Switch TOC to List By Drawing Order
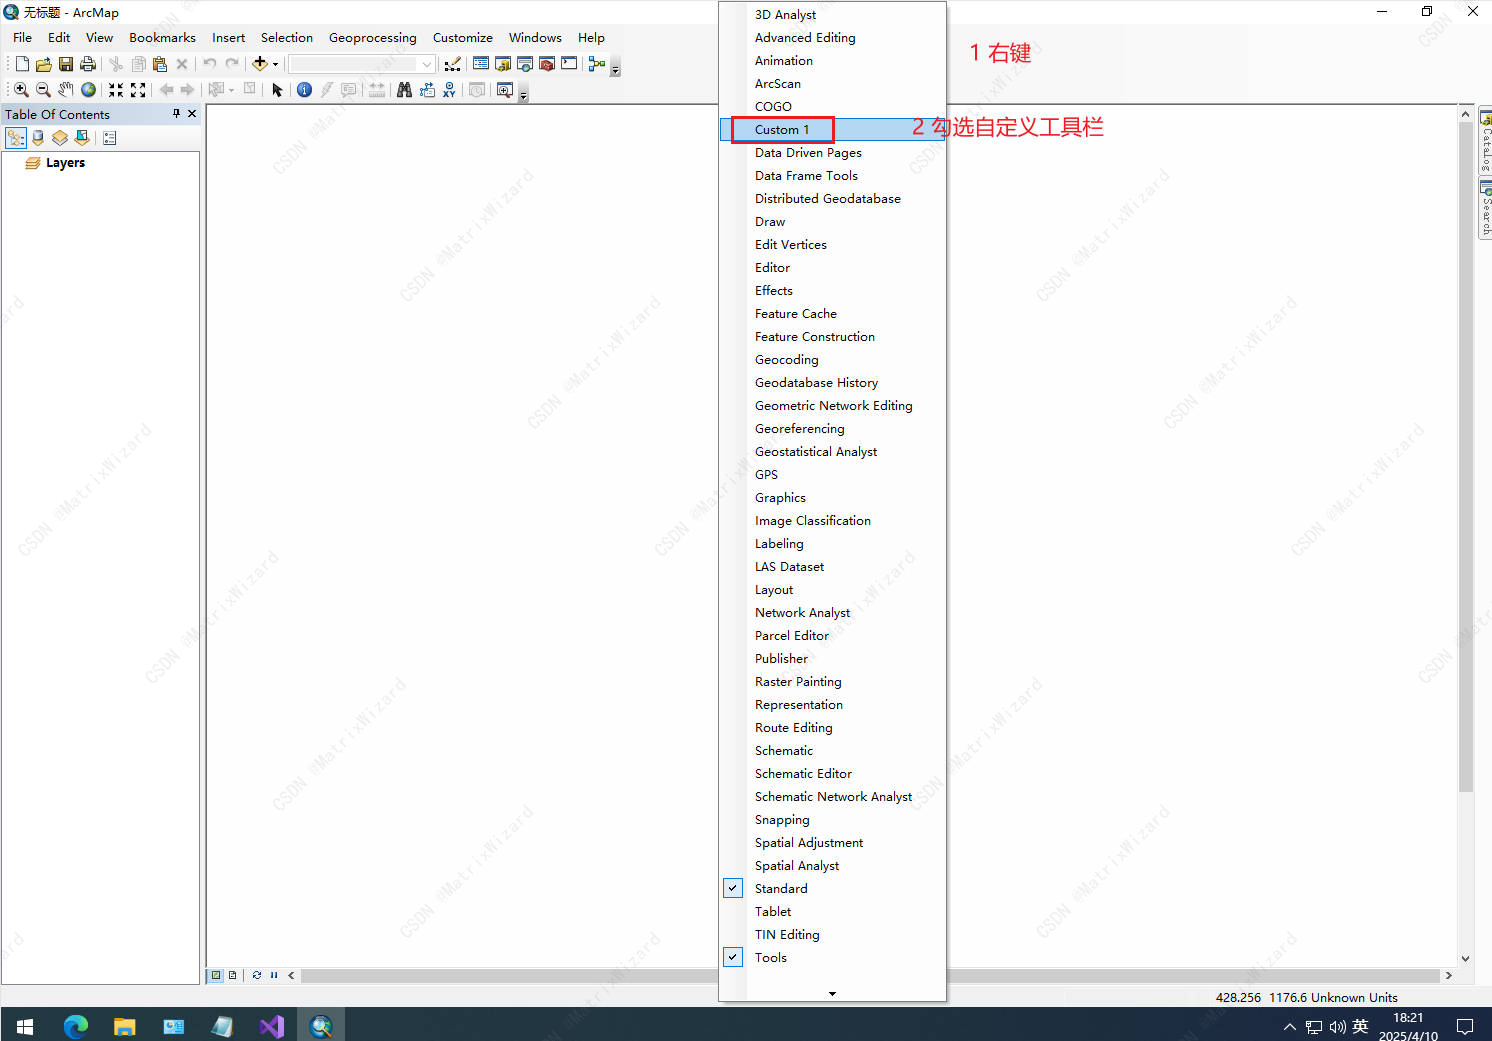 16,138
